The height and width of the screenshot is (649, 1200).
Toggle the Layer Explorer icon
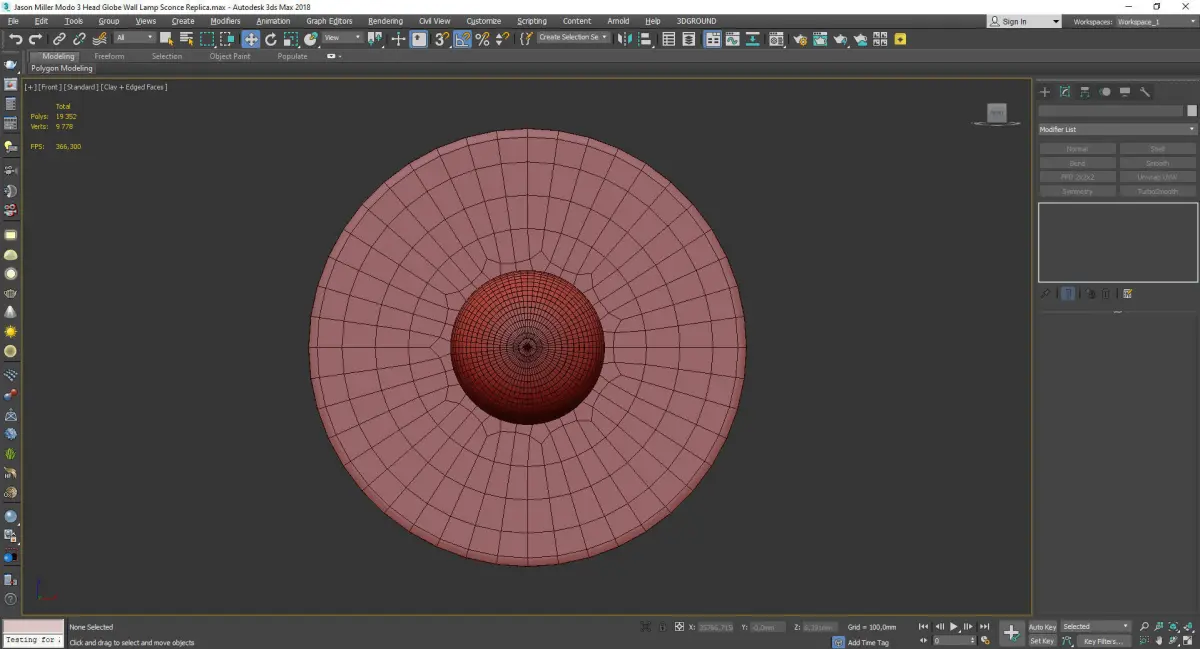pos(690,39)
